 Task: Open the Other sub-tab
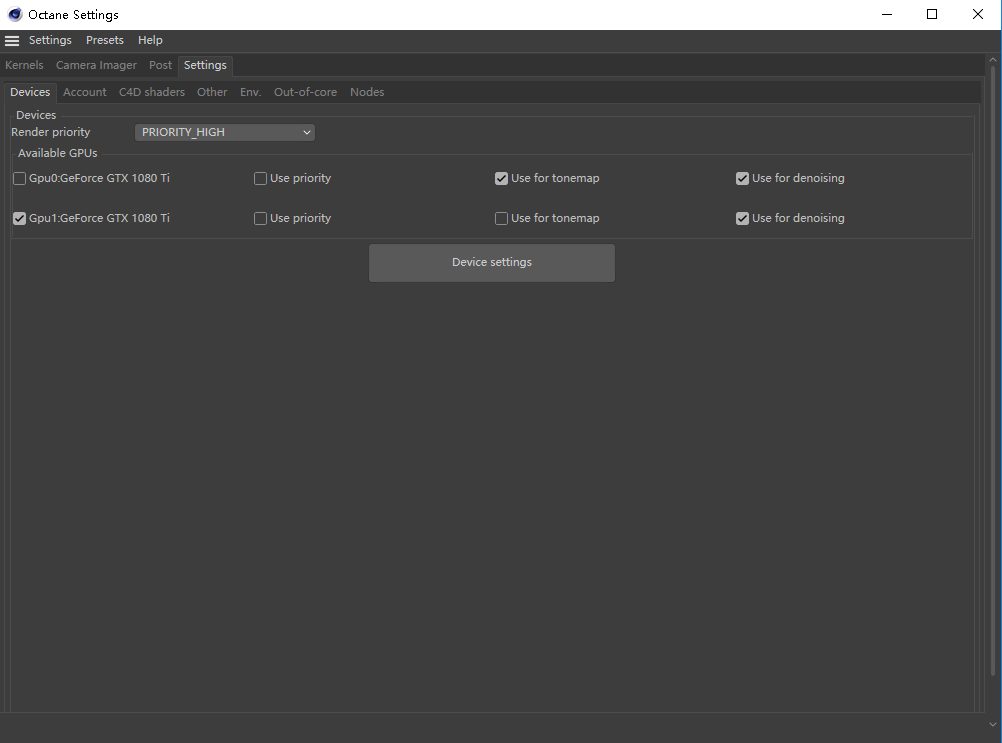pos(212,92)
